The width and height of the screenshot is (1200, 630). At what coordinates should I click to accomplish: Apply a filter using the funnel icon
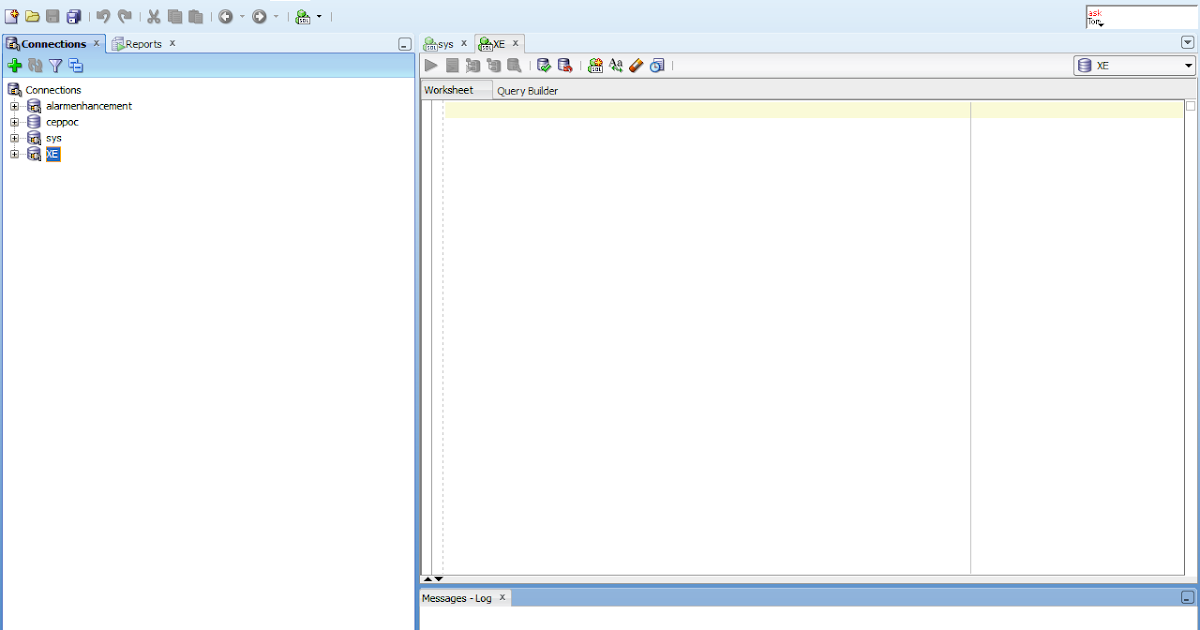click(55, 65)
